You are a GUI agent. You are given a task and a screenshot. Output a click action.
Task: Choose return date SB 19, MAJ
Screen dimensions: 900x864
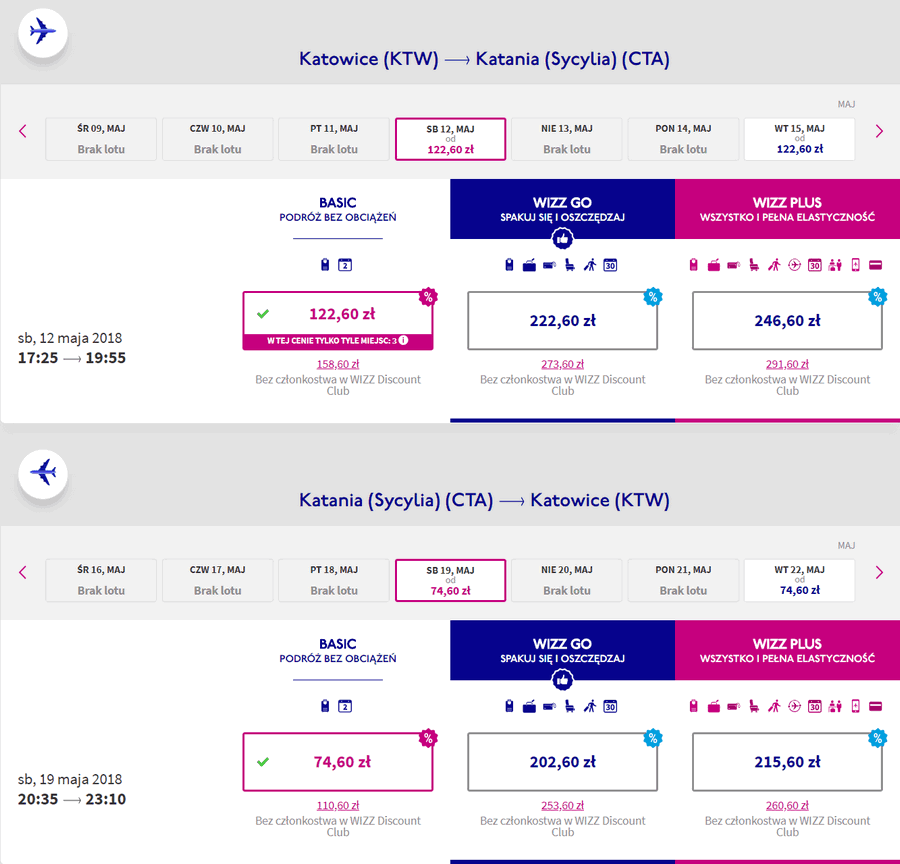click(451, 580)
